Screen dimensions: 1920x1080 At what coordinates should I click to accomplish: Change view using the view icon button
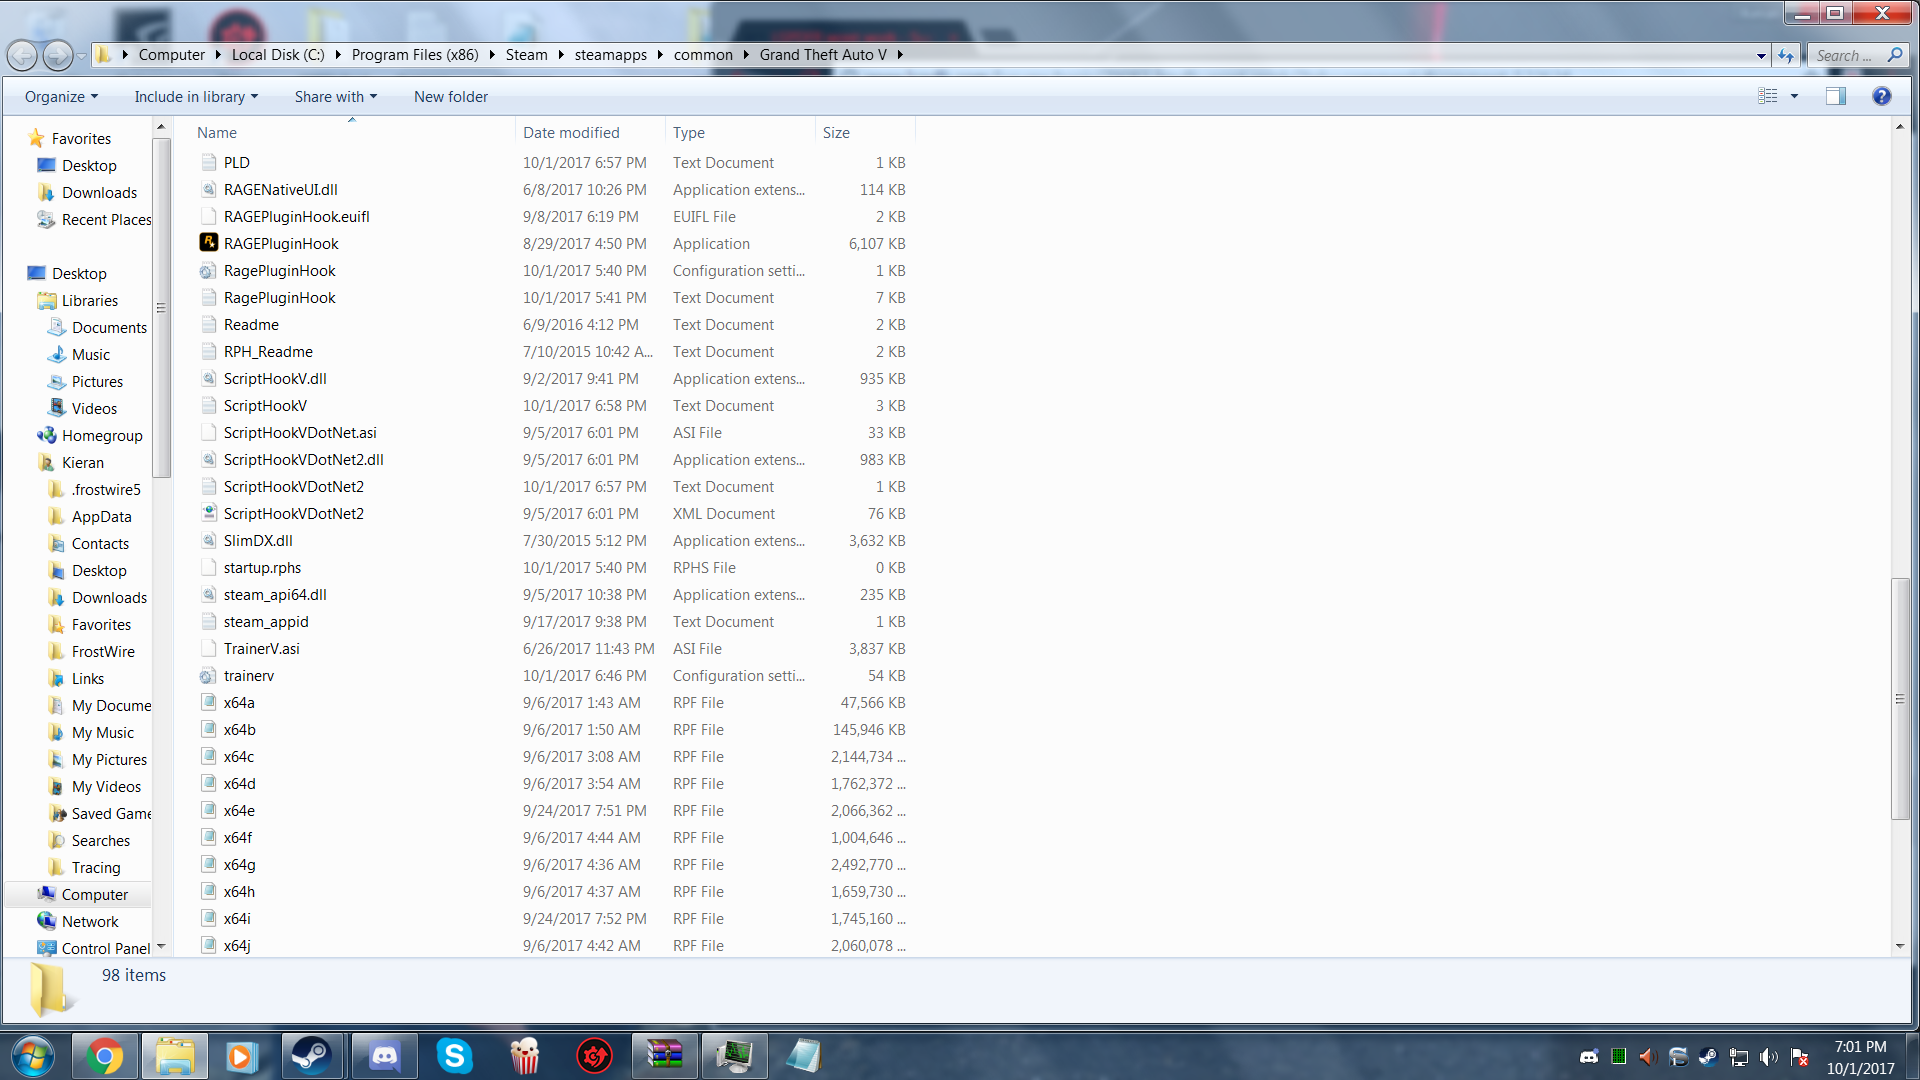tap(1768, 96)
